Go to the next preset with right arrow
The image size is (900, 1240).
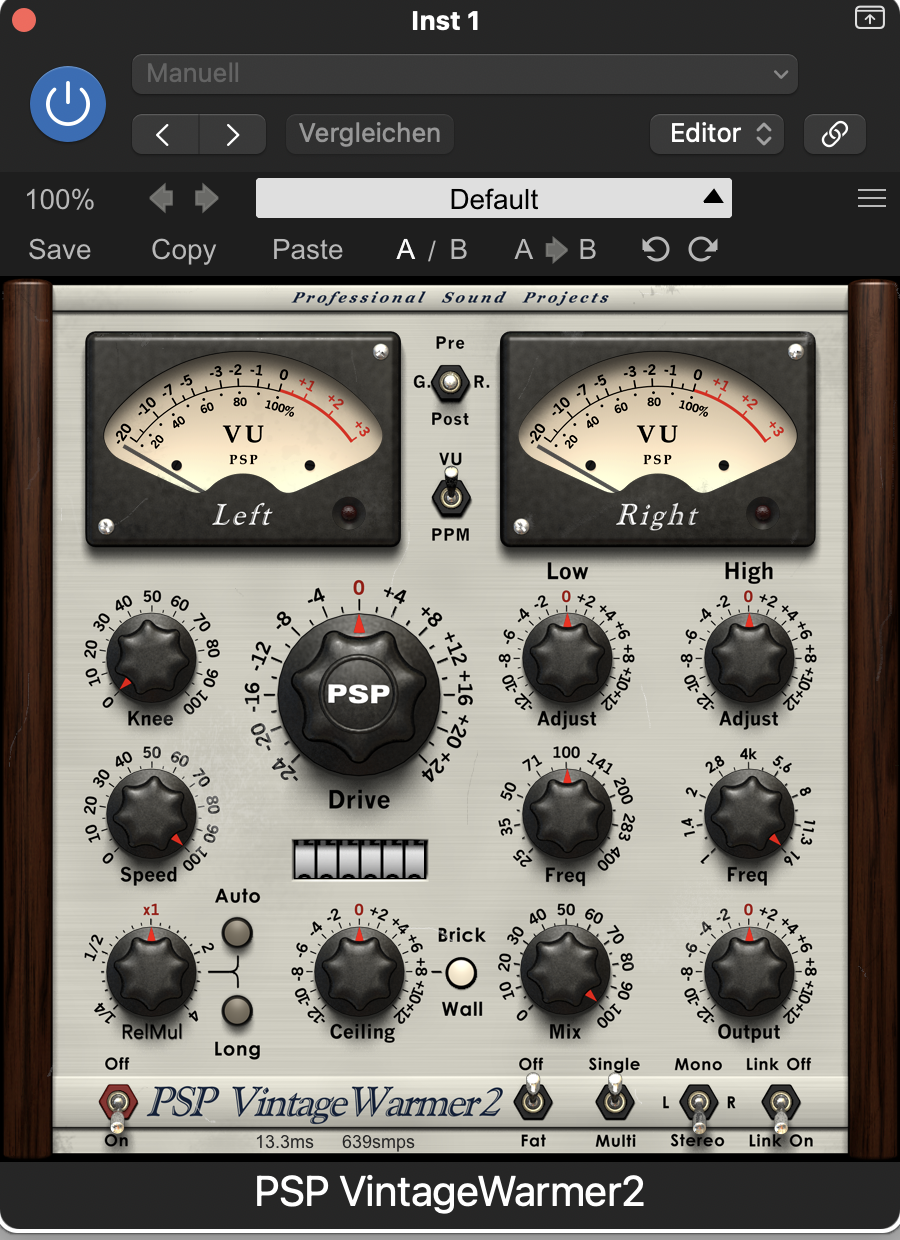point(233,134)
